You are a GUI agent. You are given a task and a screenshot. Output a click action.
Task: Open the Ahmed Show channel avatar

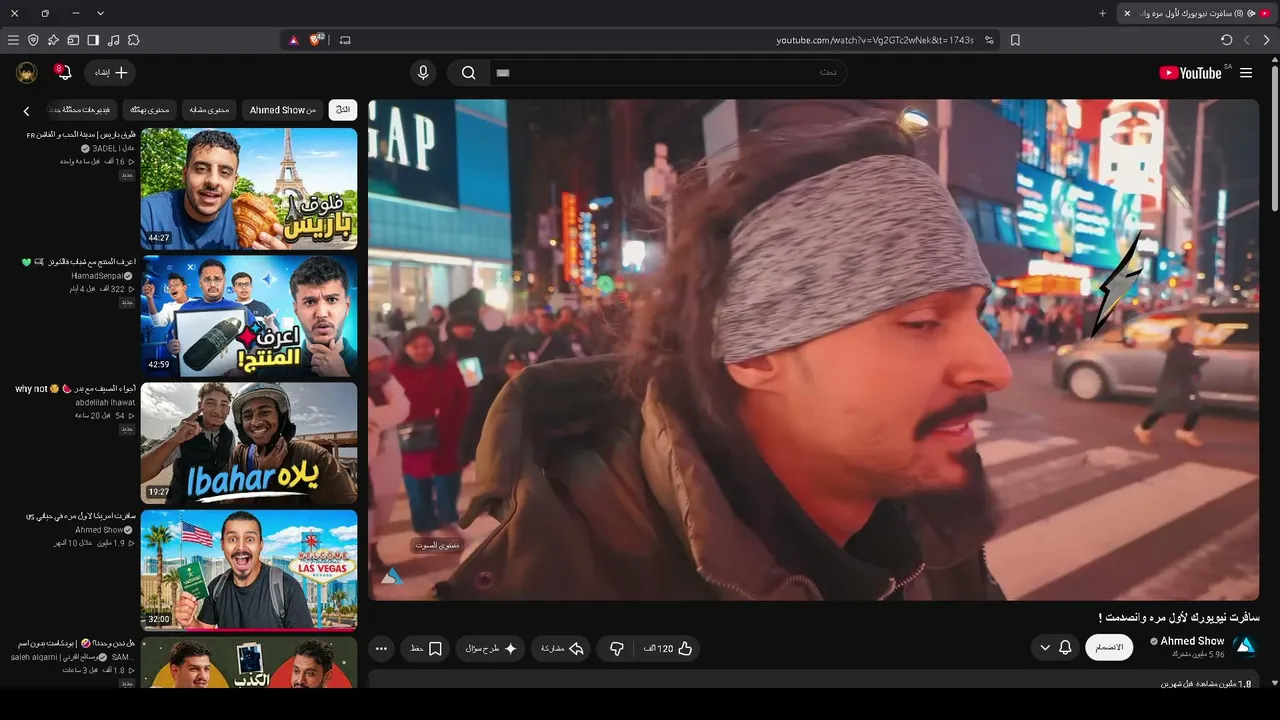point(1245,646)
